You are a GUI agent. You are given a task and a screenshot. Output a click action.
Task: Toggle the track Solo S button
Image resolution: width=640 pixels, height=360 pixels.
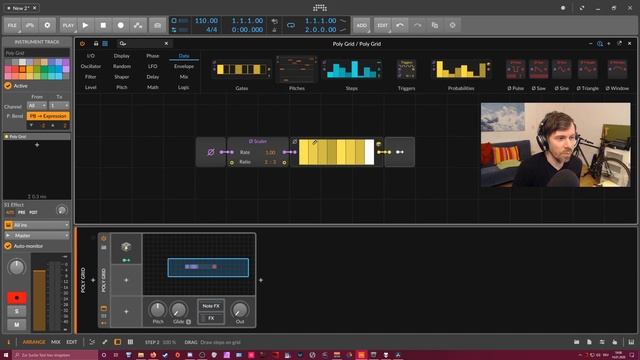coord(17,311)
